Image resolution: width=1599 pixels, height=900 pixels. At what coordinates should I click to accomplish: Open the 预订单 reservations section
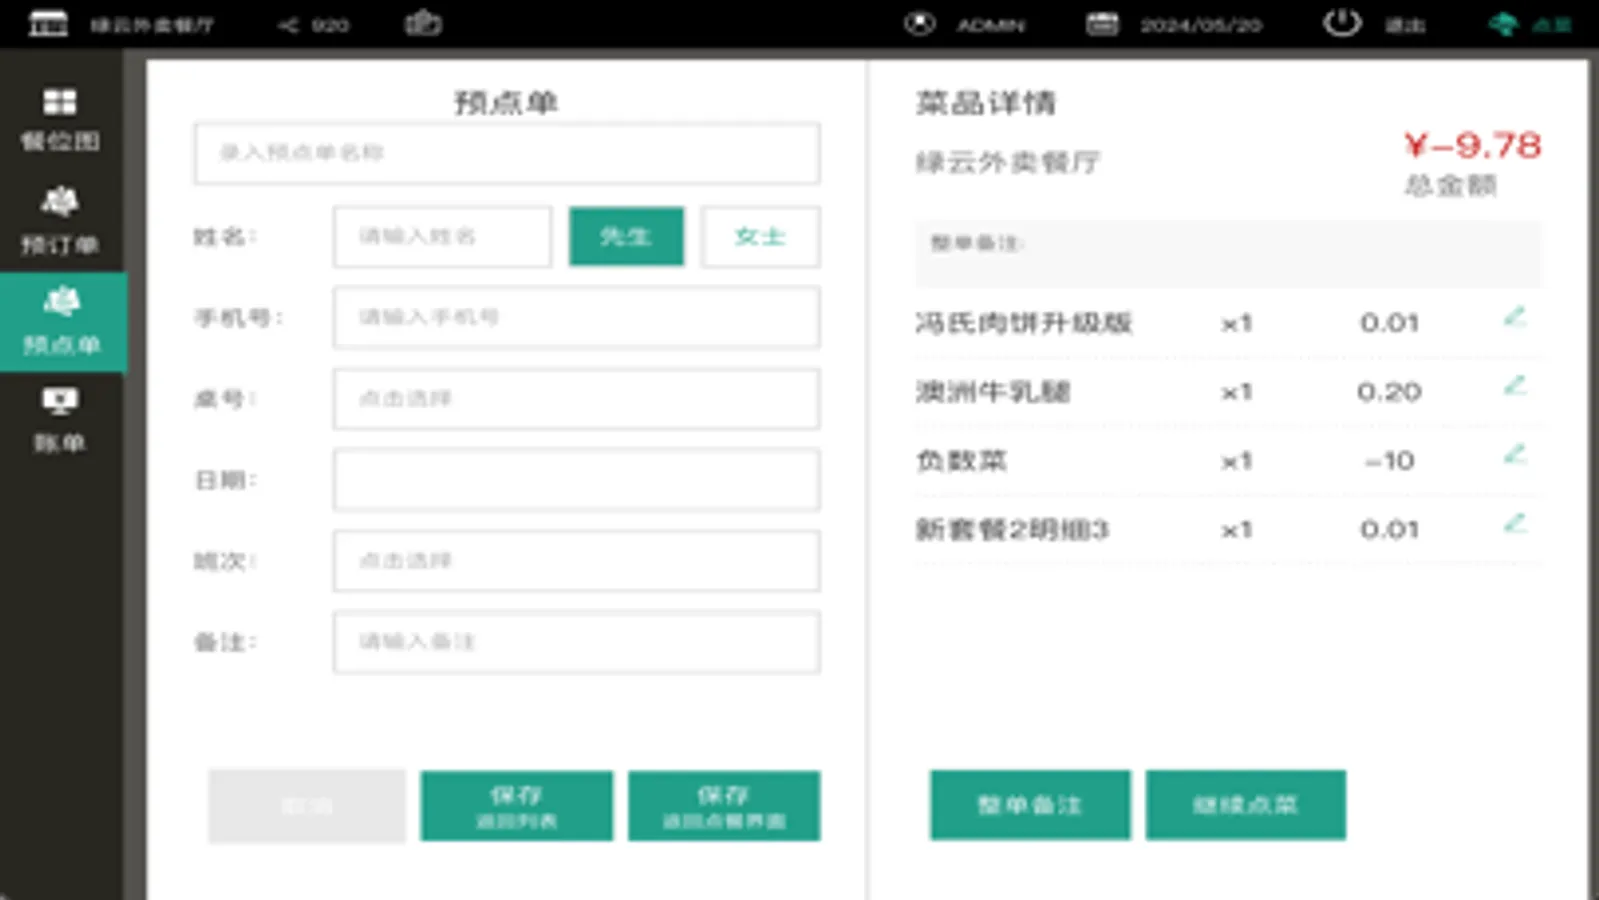pos(60,220)
